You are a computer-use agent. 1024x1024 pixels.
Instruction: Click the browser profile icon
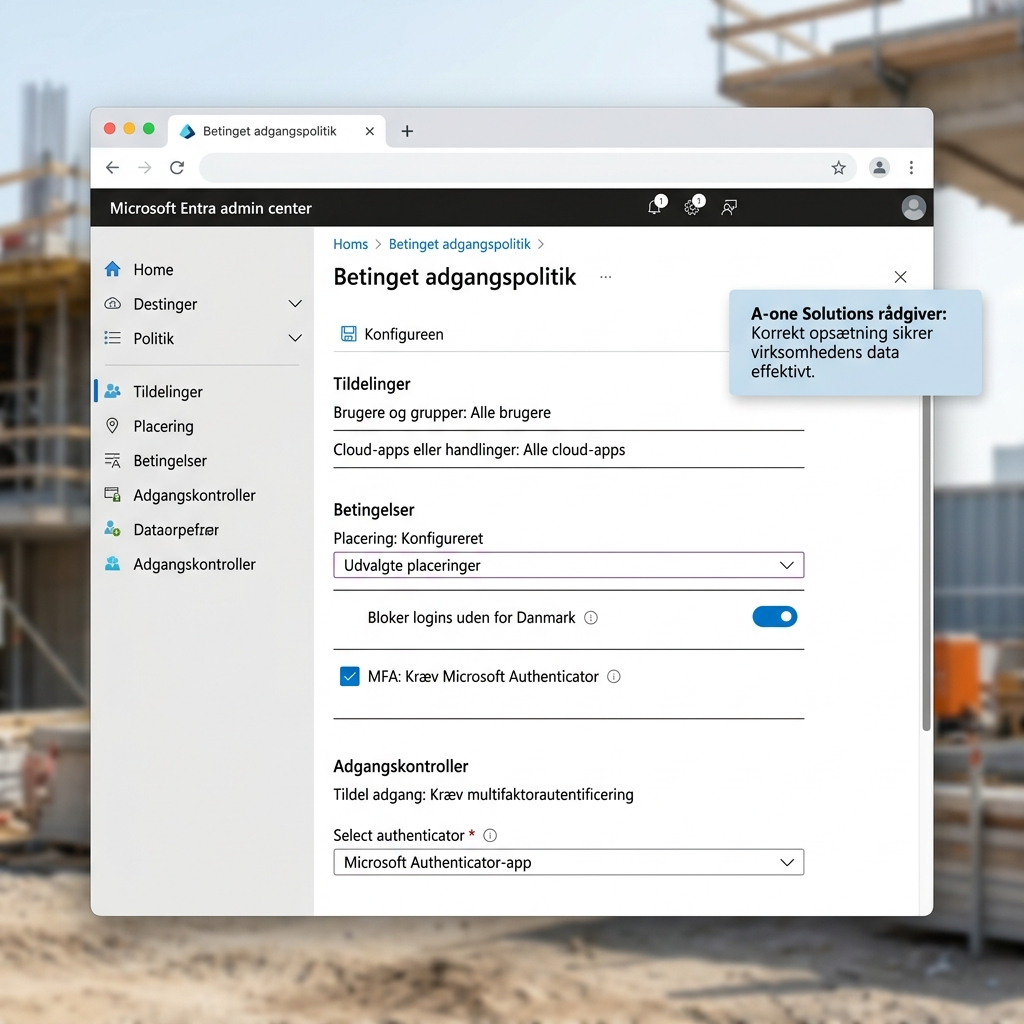point(879,168)
